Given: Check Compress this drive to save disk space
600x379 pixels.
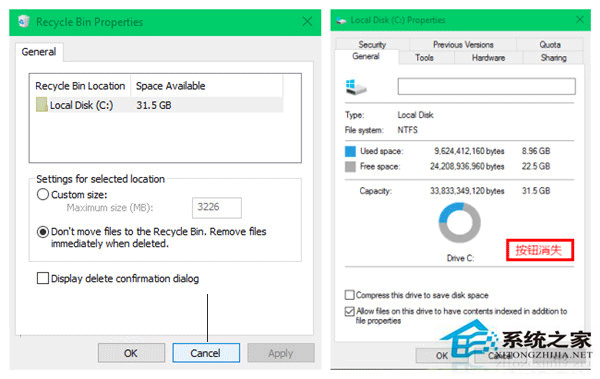Looking at the screenshot, I should [x=349, y=295].
